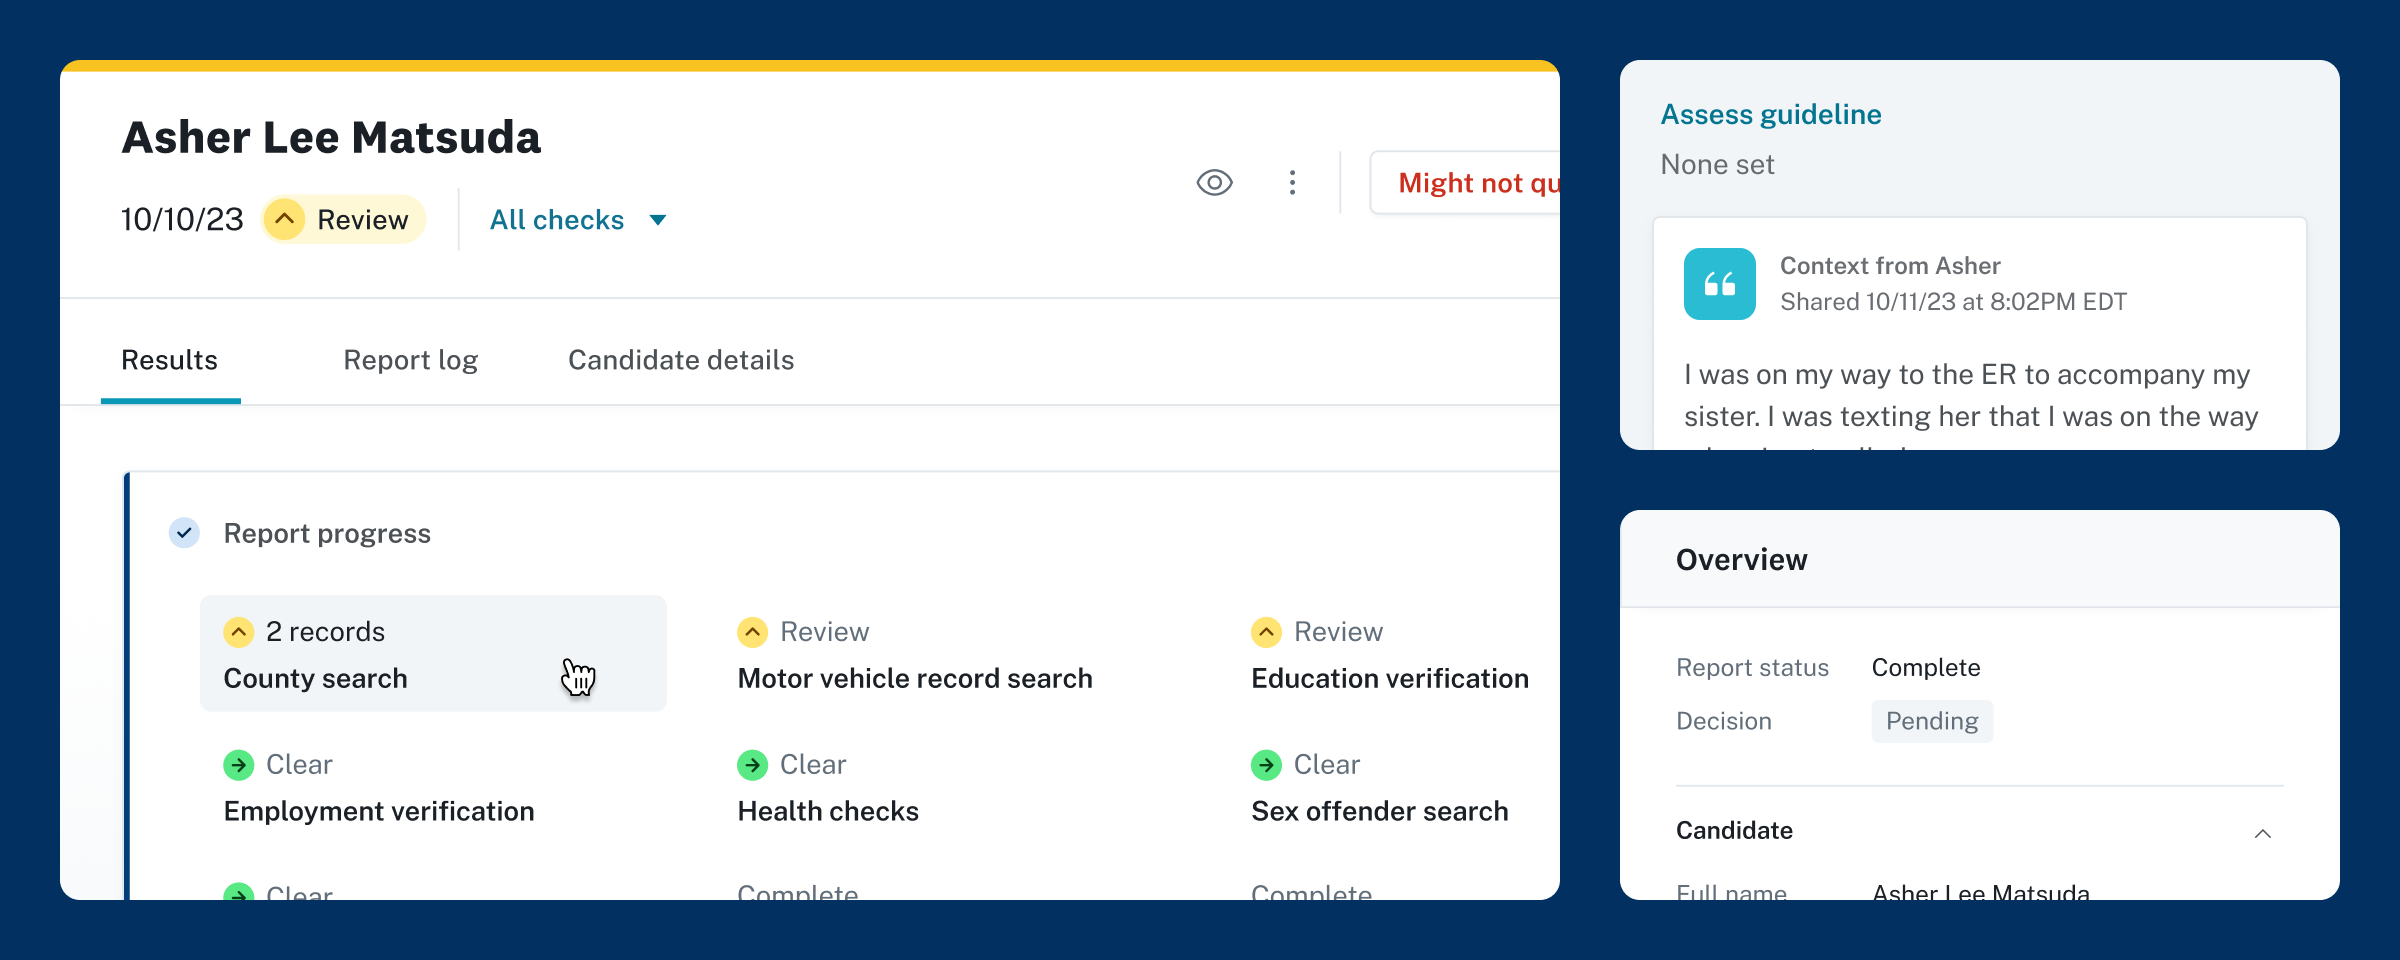This screenshot has width=2400, height=960.
Task: Open the County search result card
Action: coord(433,655)
